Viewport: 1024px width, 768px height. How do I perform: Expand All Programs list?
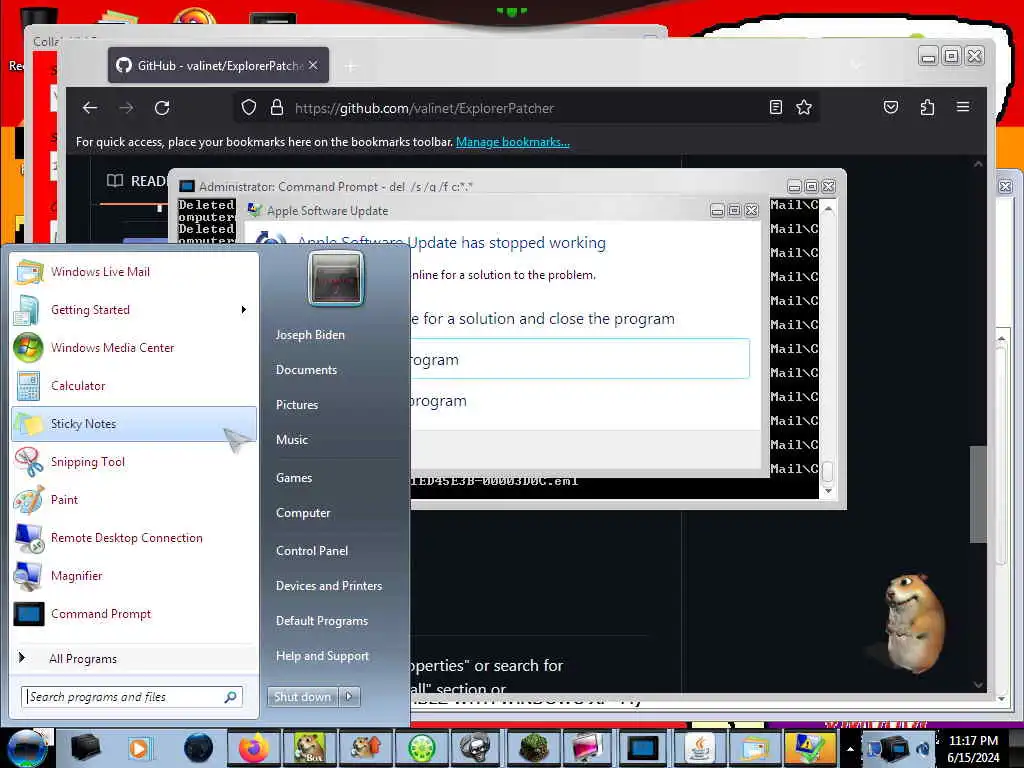(134, 658)
